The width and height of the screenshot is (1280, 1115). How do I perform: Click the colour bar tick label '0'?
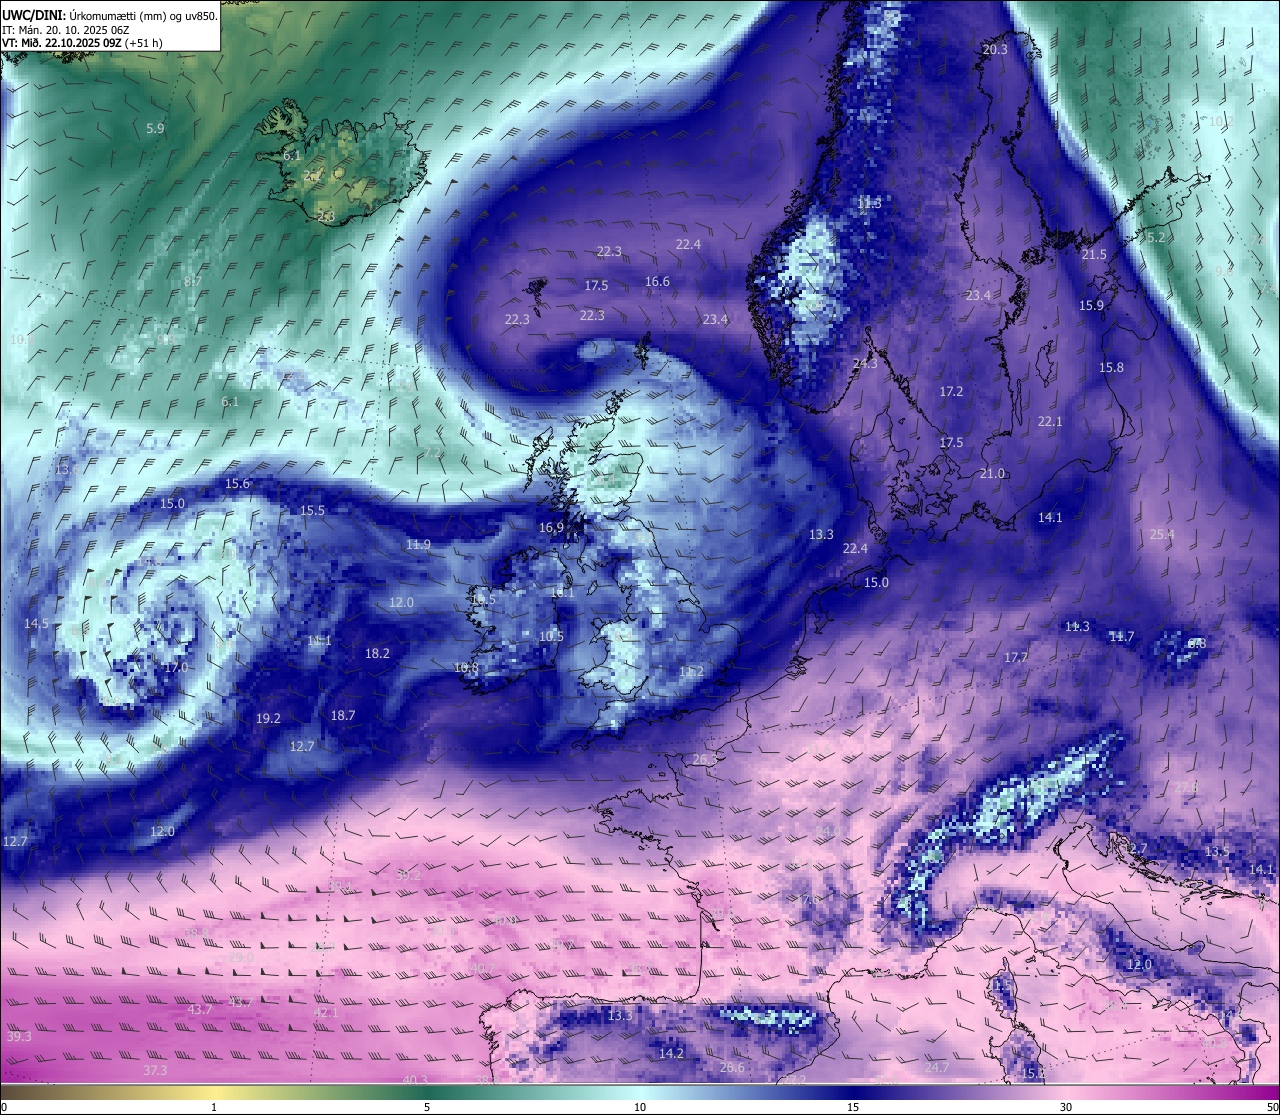pos(4,1107)
